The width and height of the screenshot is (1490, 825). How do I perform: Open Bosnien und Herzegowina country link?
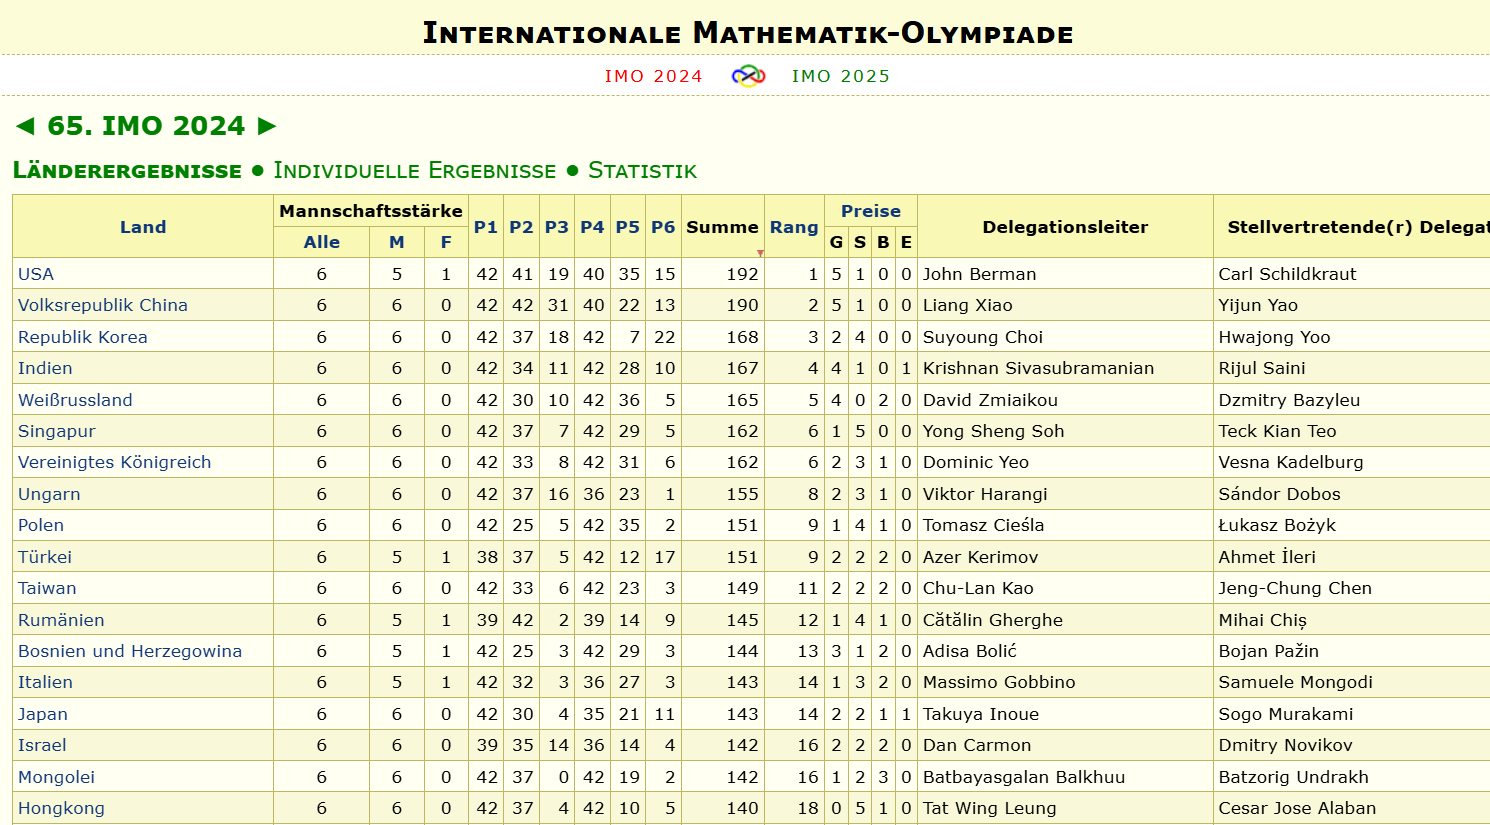coord(130,651)
